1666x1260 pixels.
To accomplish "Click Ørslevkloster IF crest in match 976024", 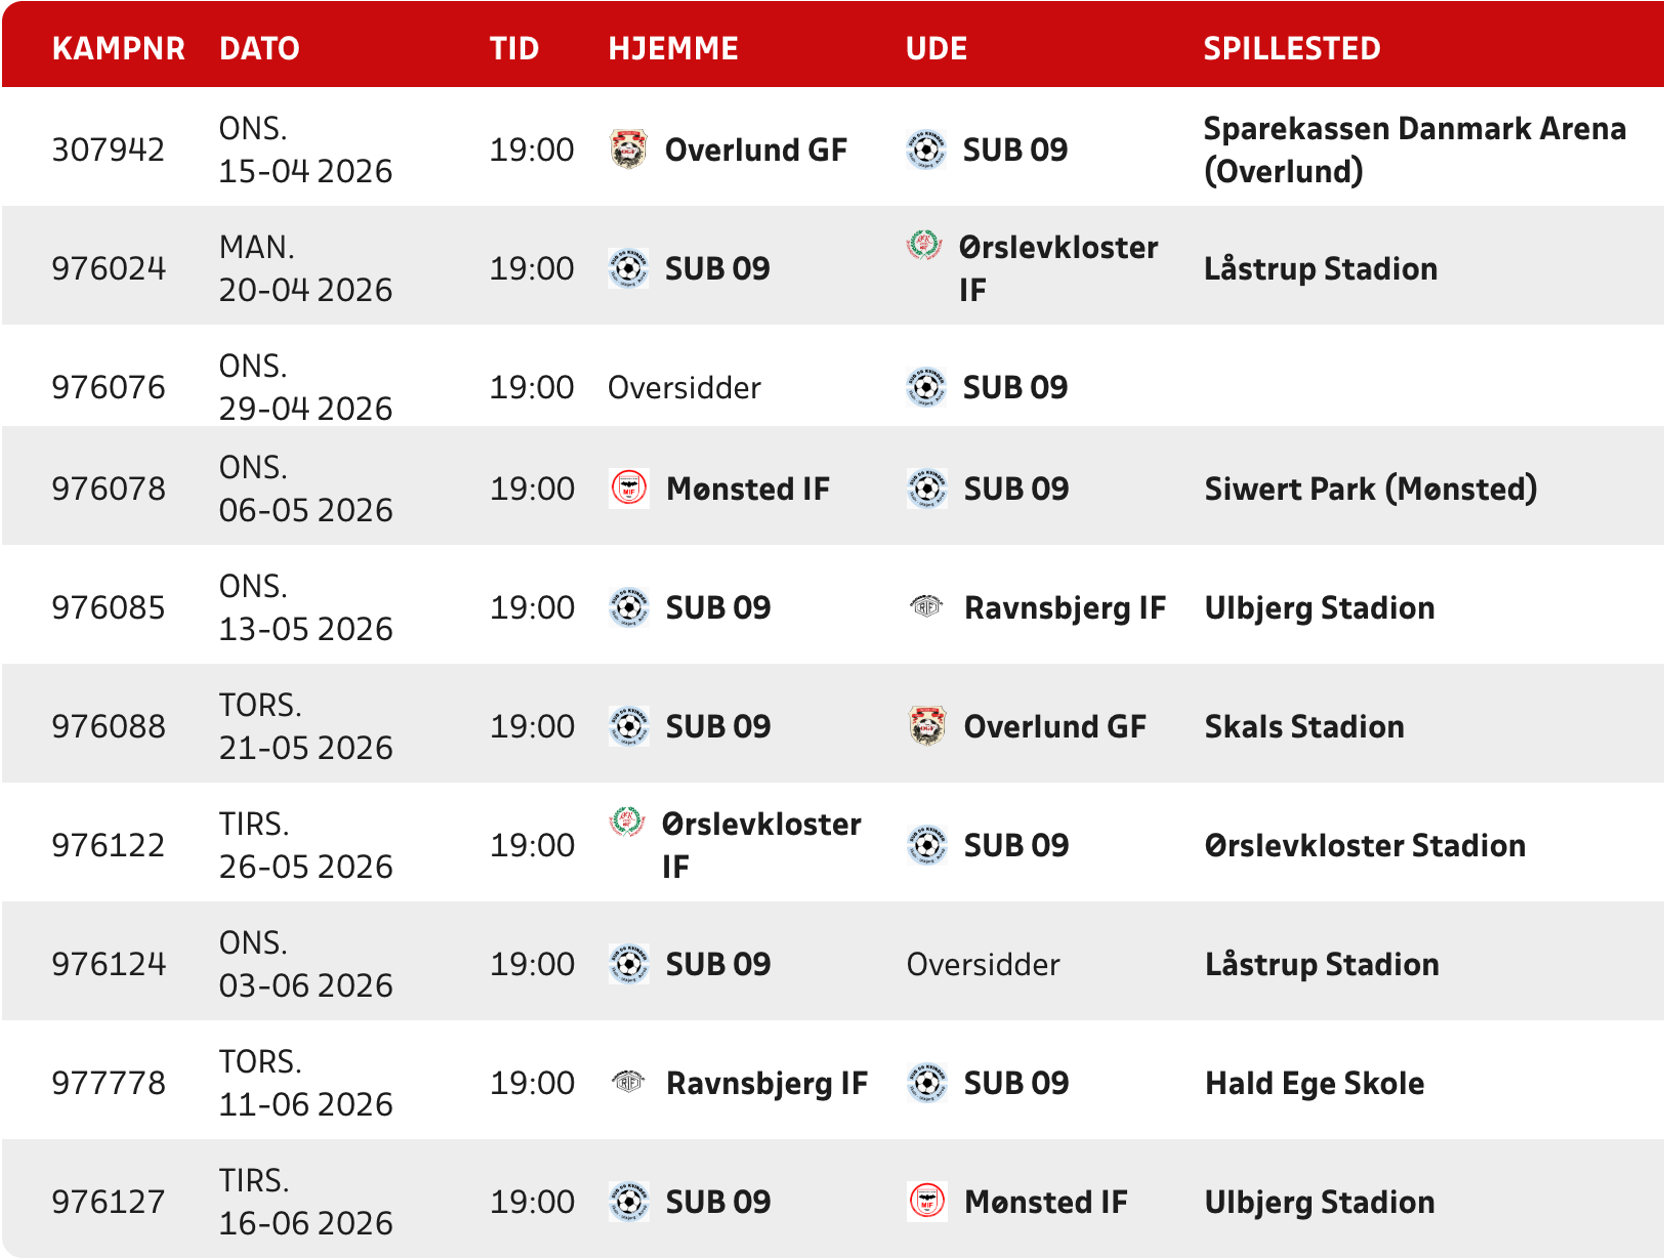I will pyautogui.click(x=924, y=246).
